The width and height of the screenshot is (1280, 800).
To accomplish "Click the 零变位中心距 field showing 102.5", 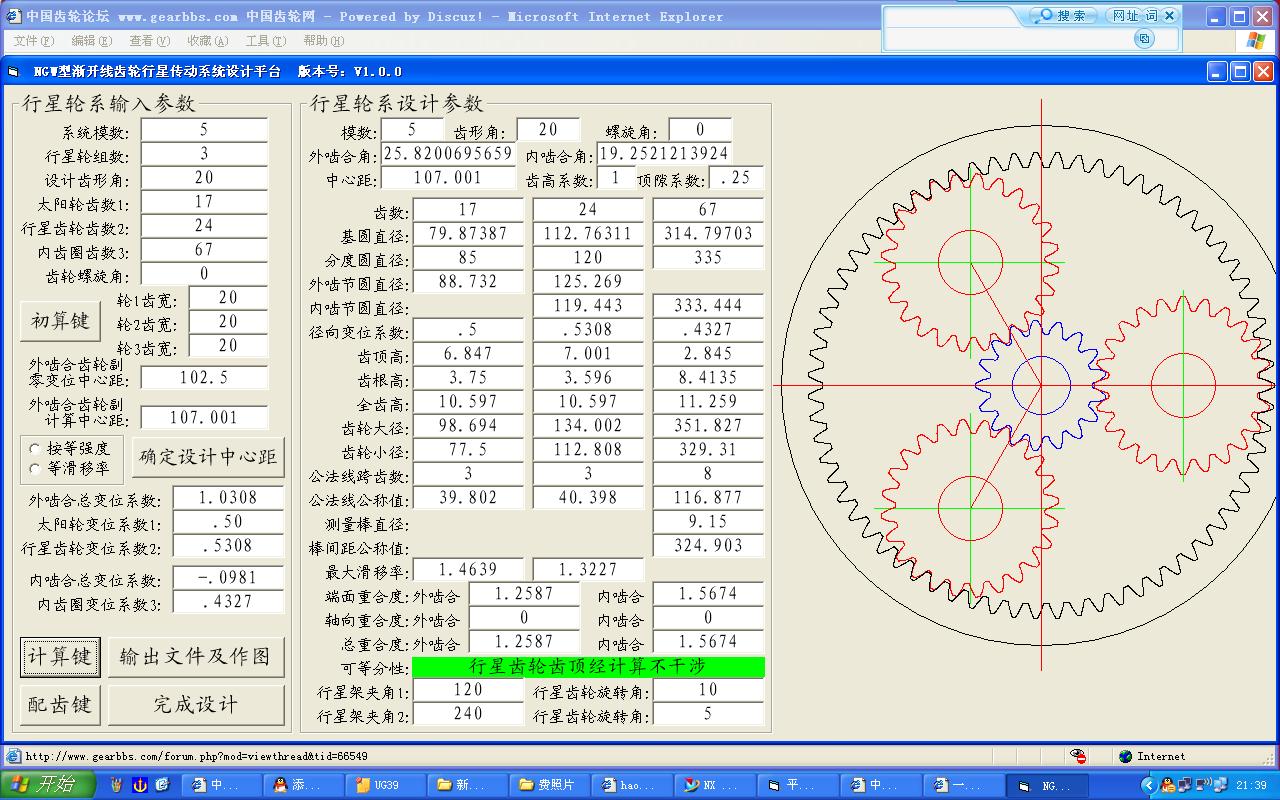I will pos(204,378).
